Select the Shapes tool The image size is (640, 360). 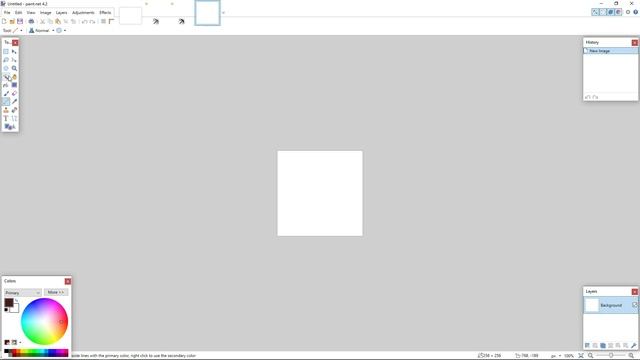click(x=9, y=127)
